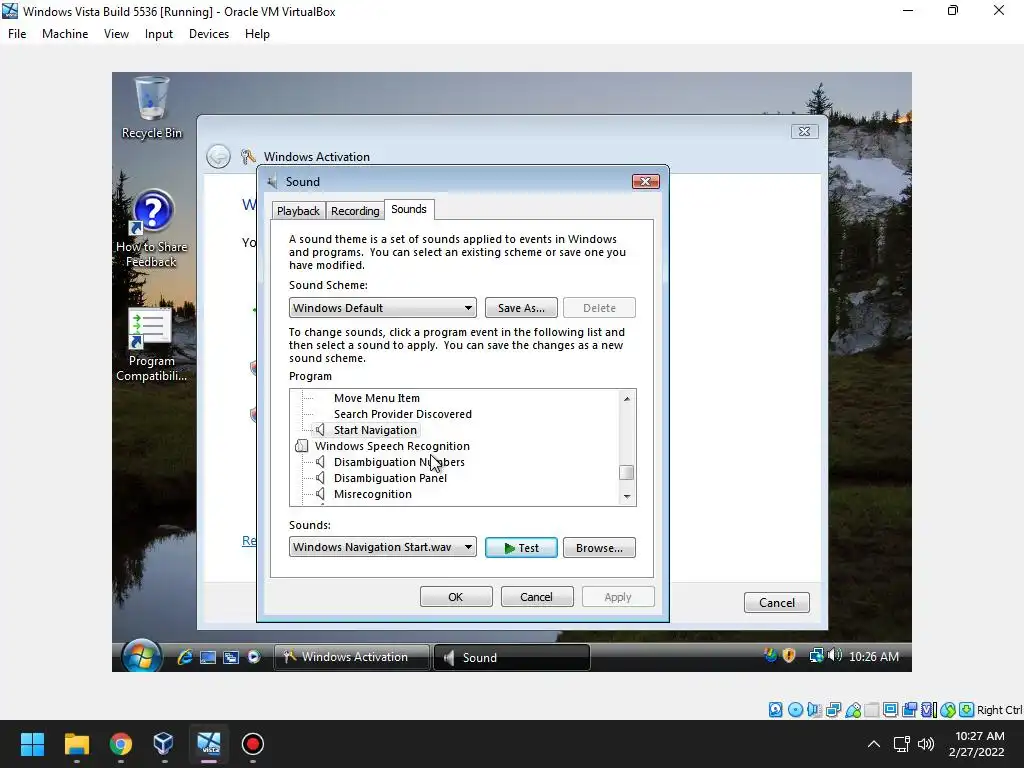
Task: Launch Windows Media Player quick launch icon
Action: (x=254, y=657)
